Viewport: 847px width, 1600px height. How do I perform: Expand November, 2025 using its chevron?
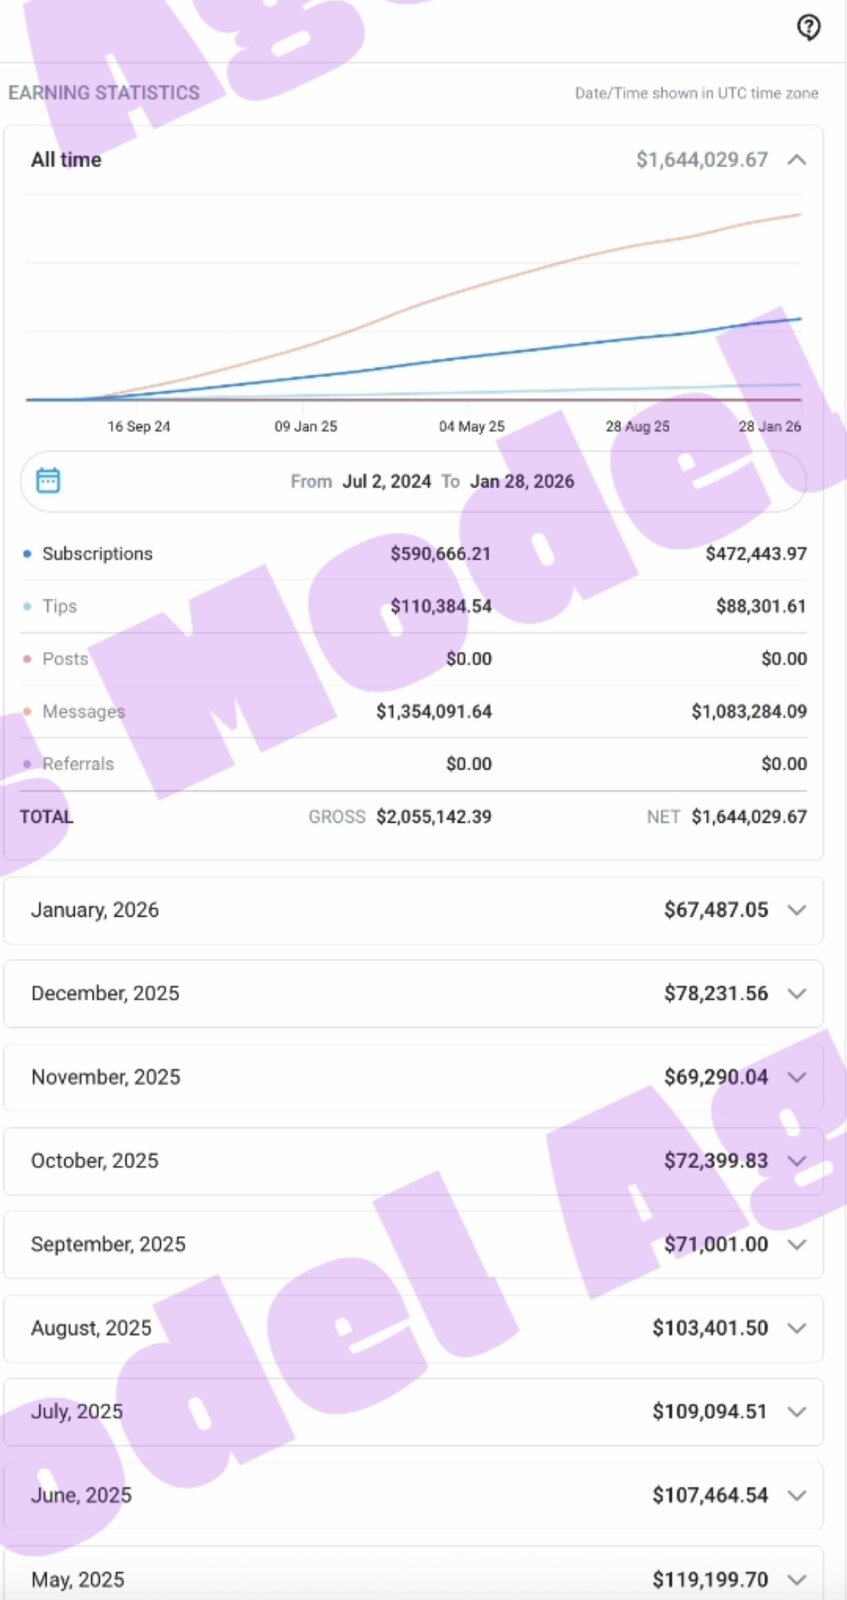[x=796, y=1077]
